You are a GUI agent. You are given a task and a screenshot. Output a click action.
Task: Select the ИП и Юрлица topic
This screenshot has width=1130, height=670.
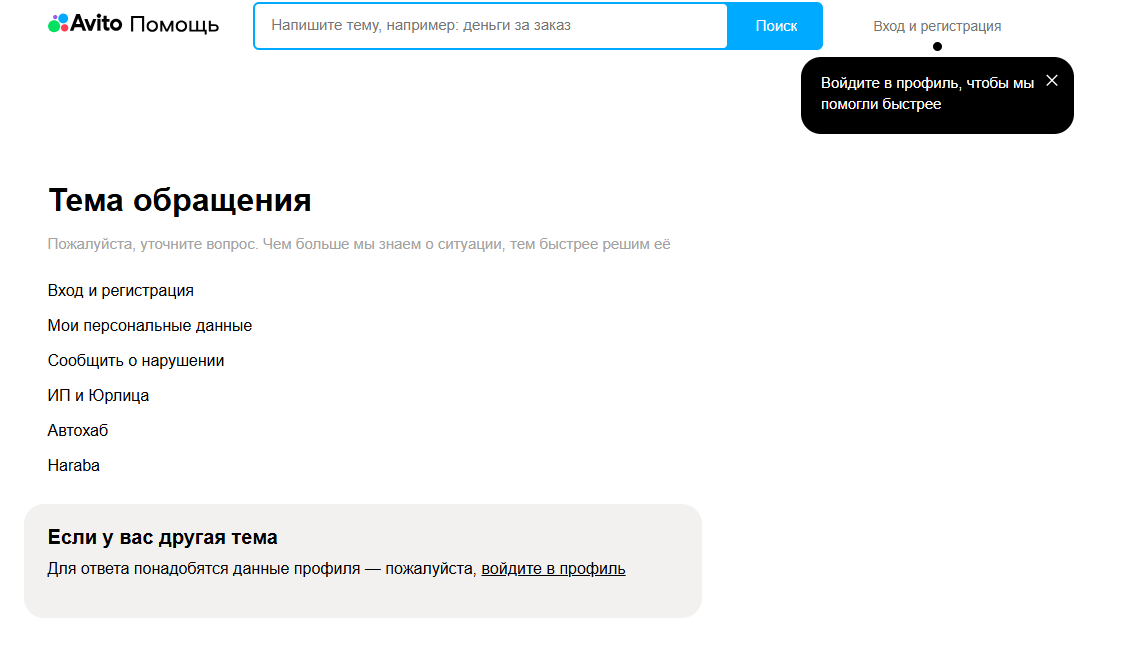tap(98, 396)
